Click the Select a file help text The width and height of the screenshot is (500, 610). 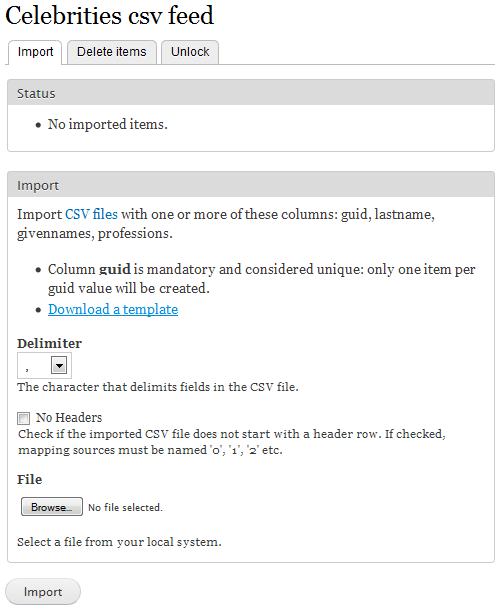[x=119, y=542]
